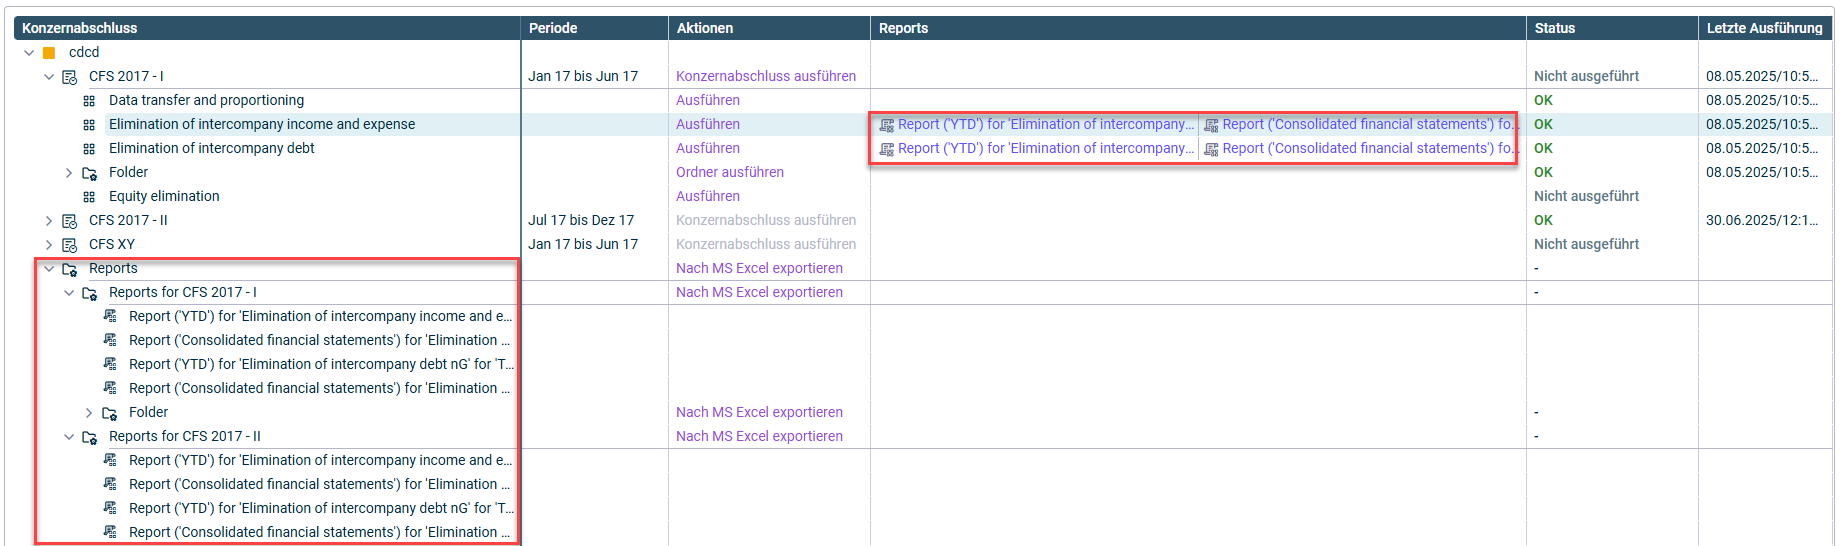Collapse the cdcd root node
Viewport: 1841px width, 546px height.
click(29, 53)
